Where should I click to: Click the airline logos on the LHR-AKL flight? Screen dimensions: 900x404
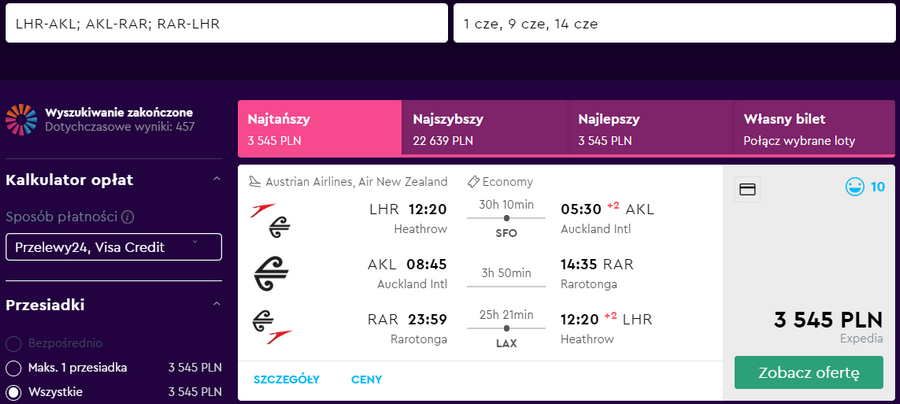tap(271, 220)
